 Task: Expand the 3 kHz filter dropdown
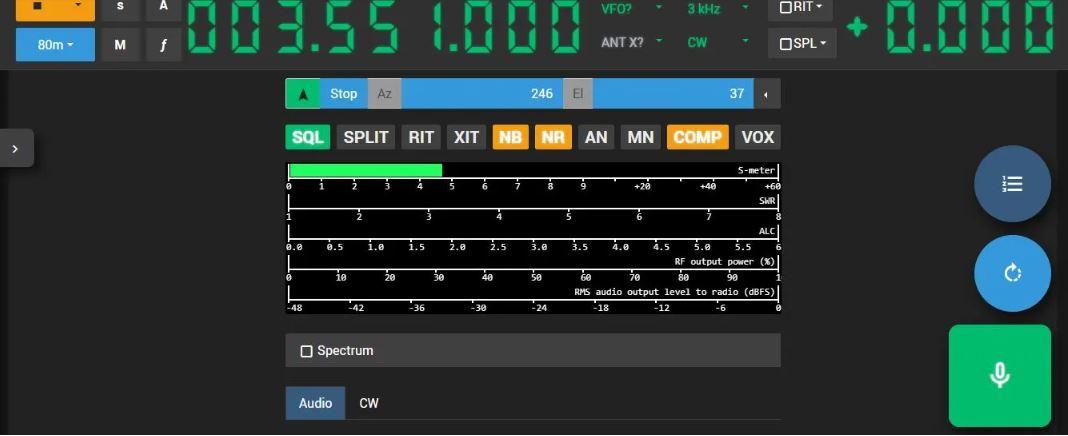point(717,9)
